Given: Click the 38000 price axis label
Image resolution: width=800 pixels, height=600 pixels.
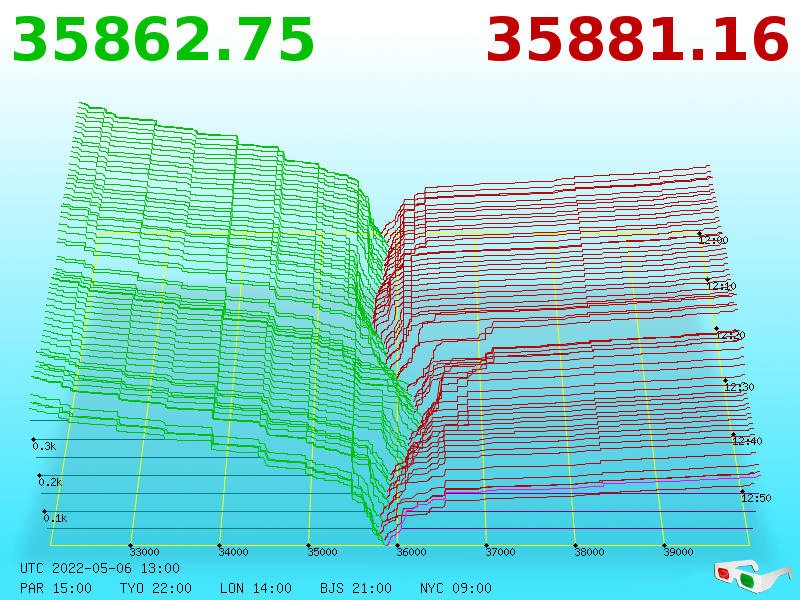Looking at the screenshot, I should tap(589, 552).
